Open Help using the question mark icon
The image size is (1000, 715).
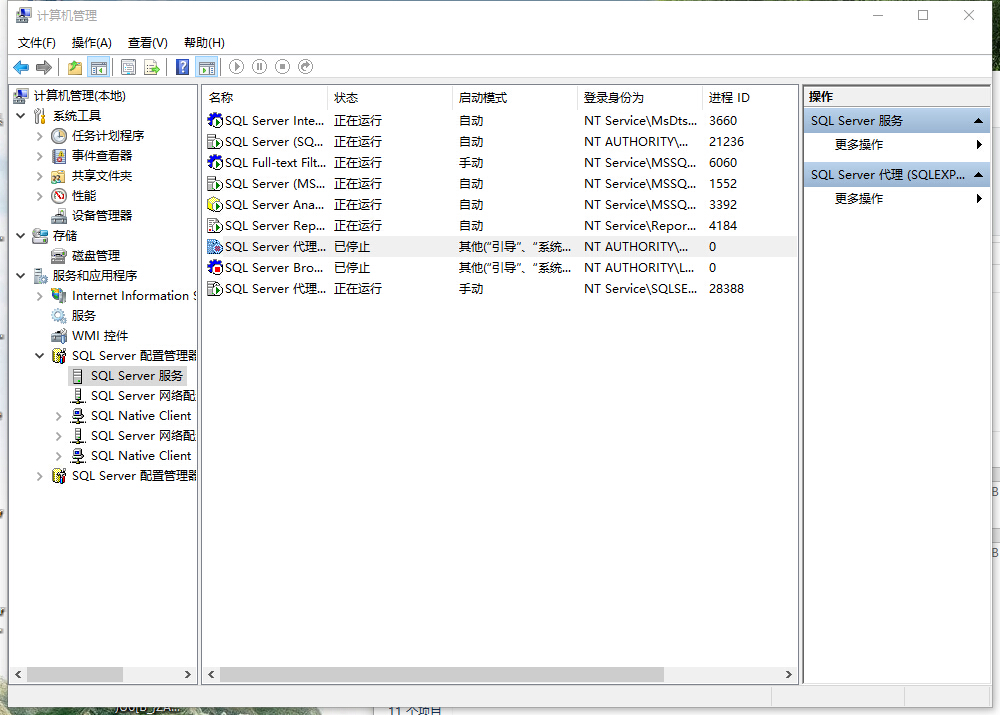[182, 67]
